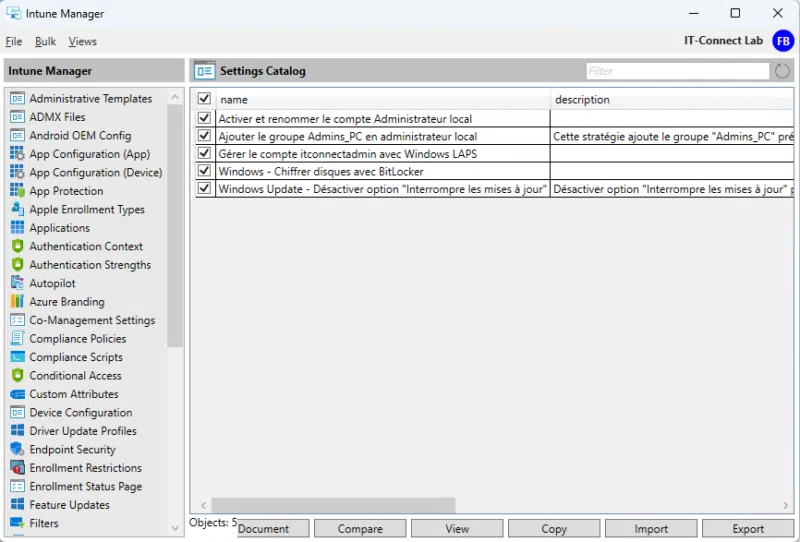800x542 pixels.
Task: Select the Android OEM Config icon
Action: pos(17,136)
